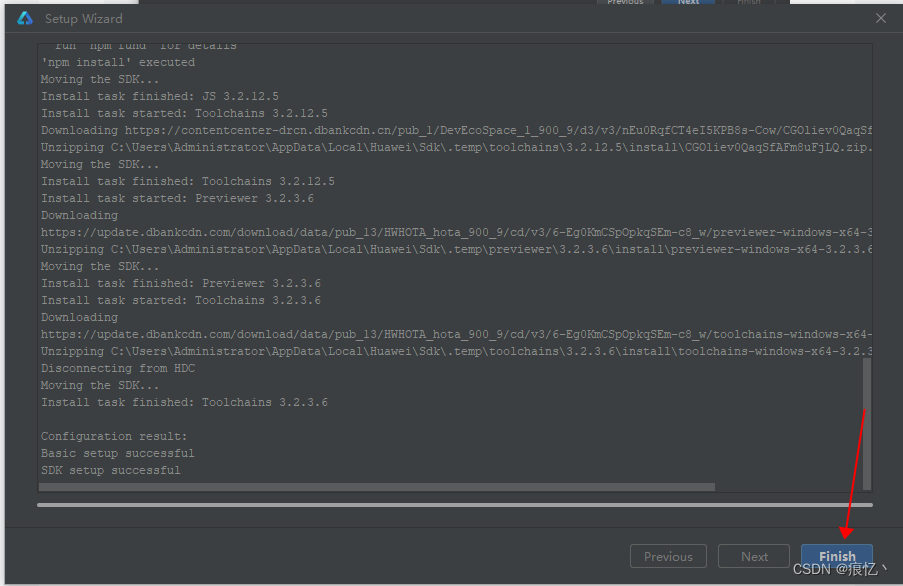Click the Next button

[x=754, y=556]
